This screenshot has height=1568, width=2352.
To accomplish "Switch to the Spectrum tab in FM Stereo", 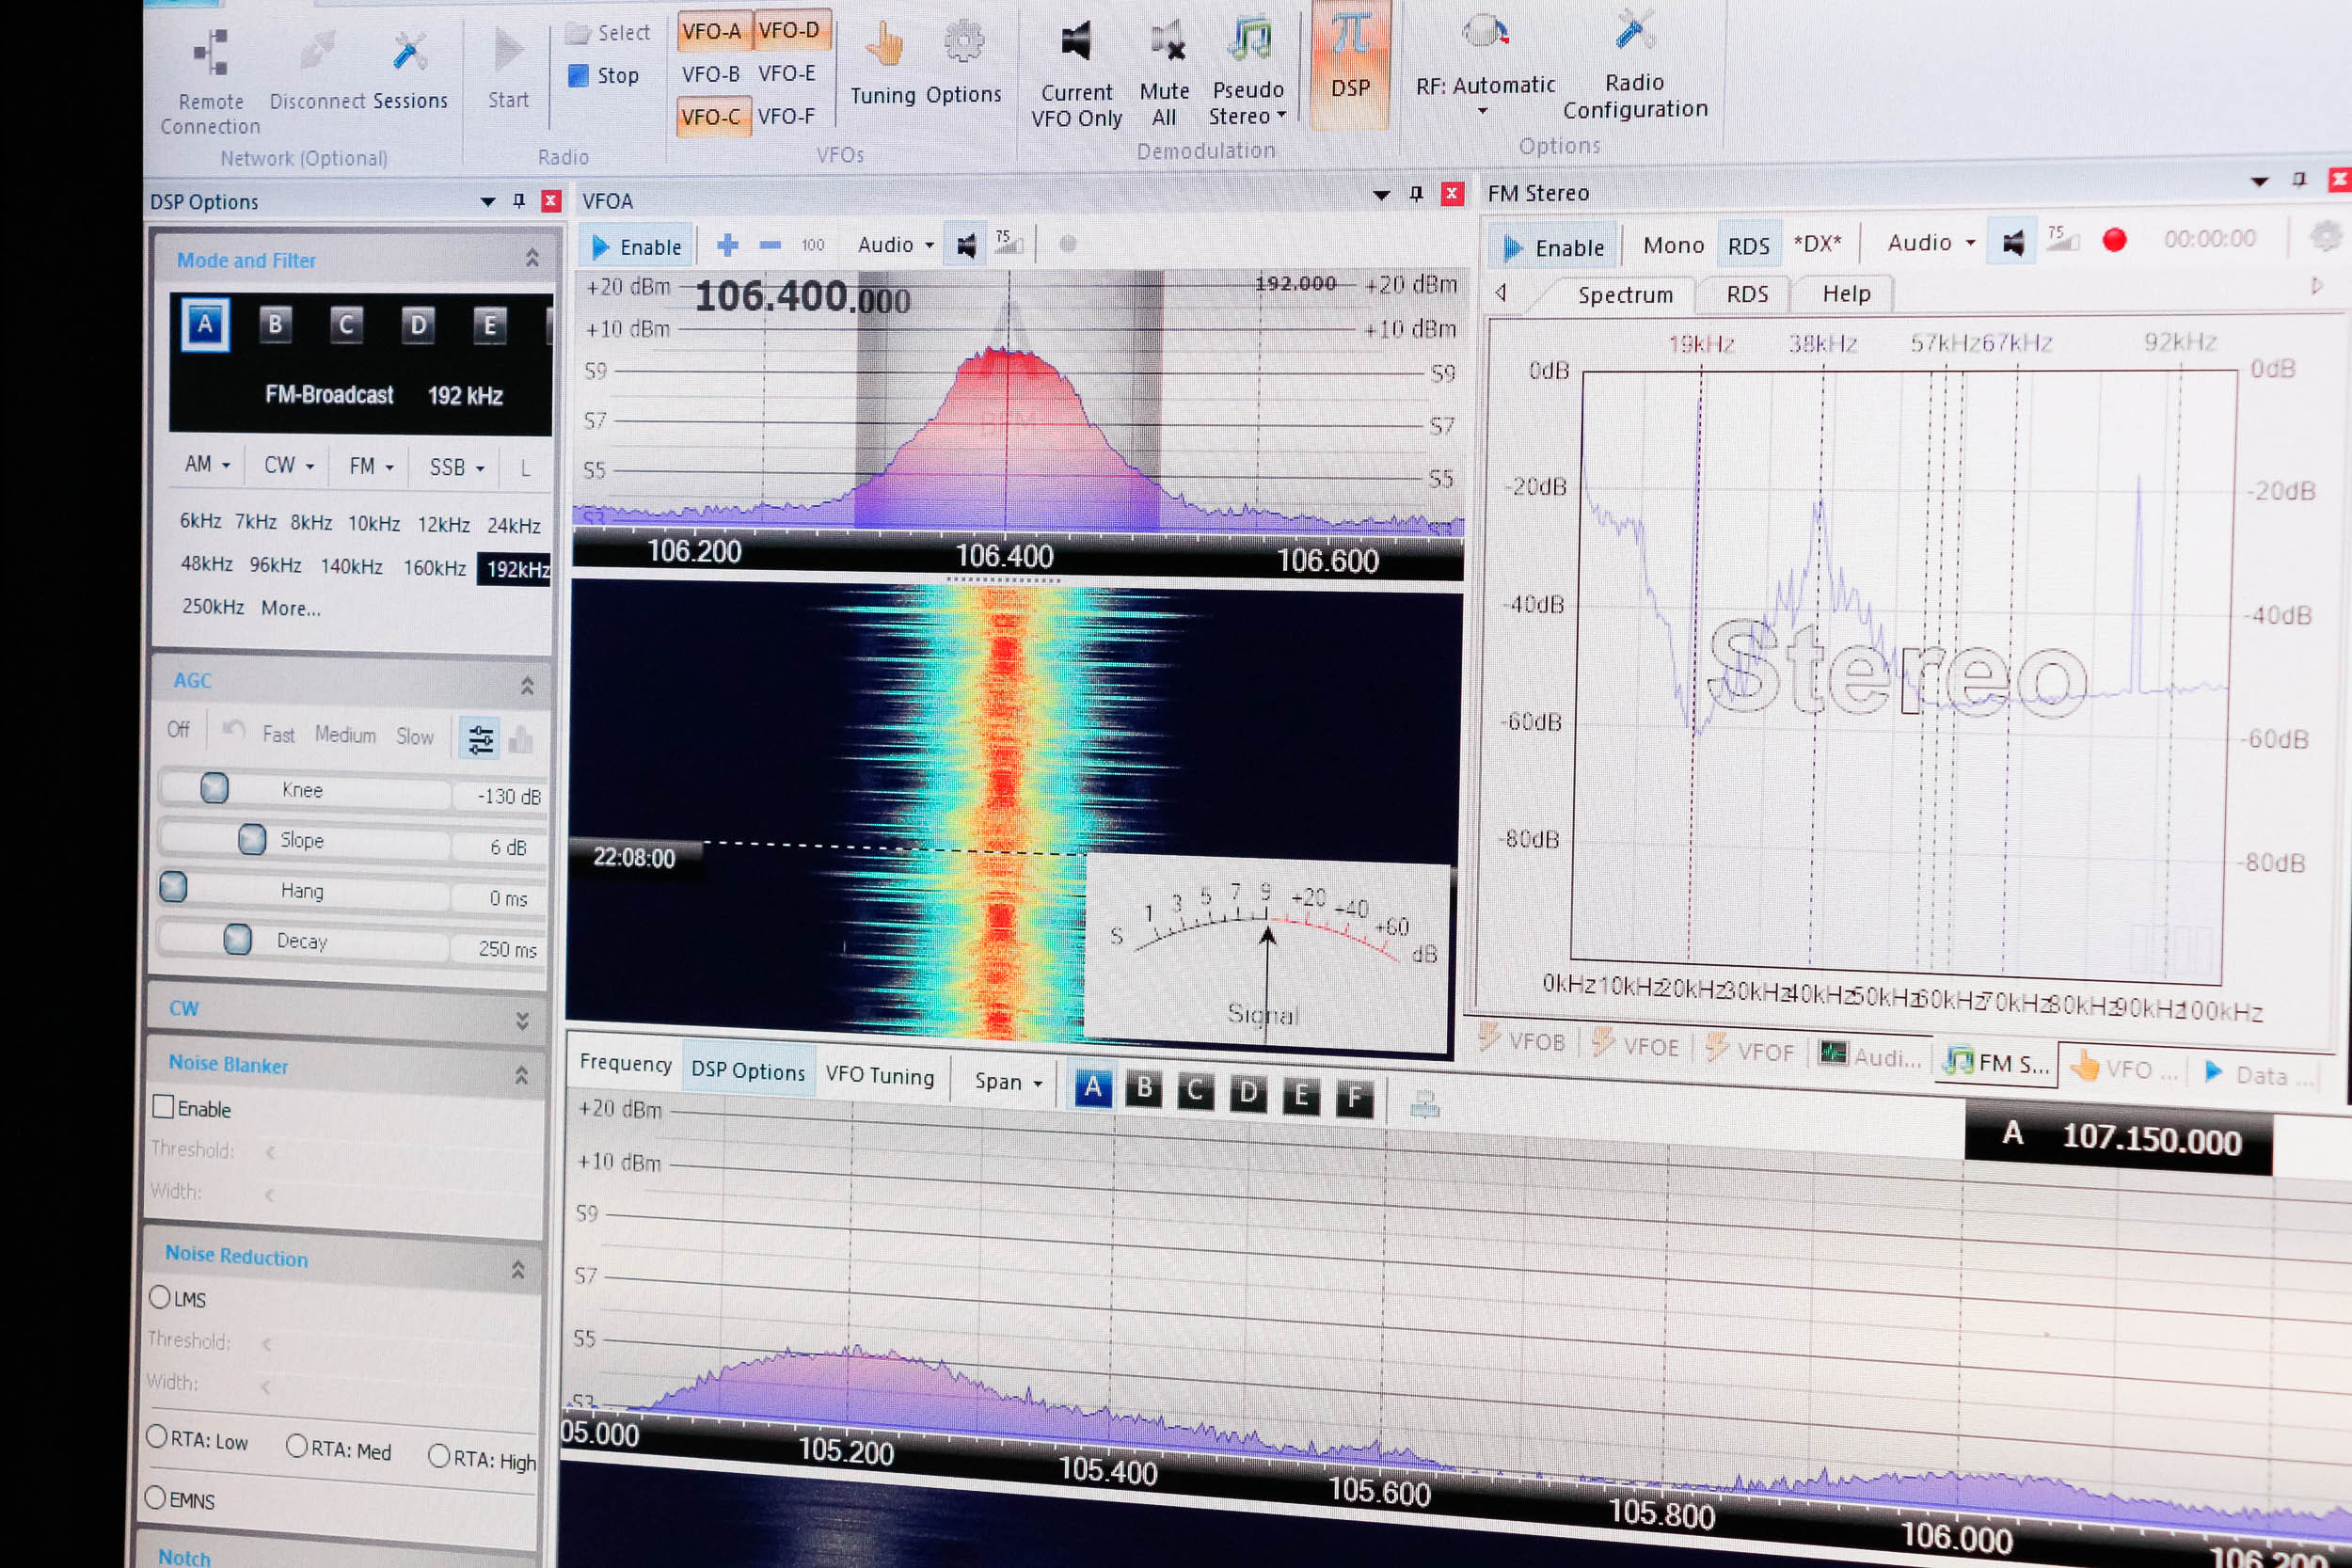I will point(1625,295).
